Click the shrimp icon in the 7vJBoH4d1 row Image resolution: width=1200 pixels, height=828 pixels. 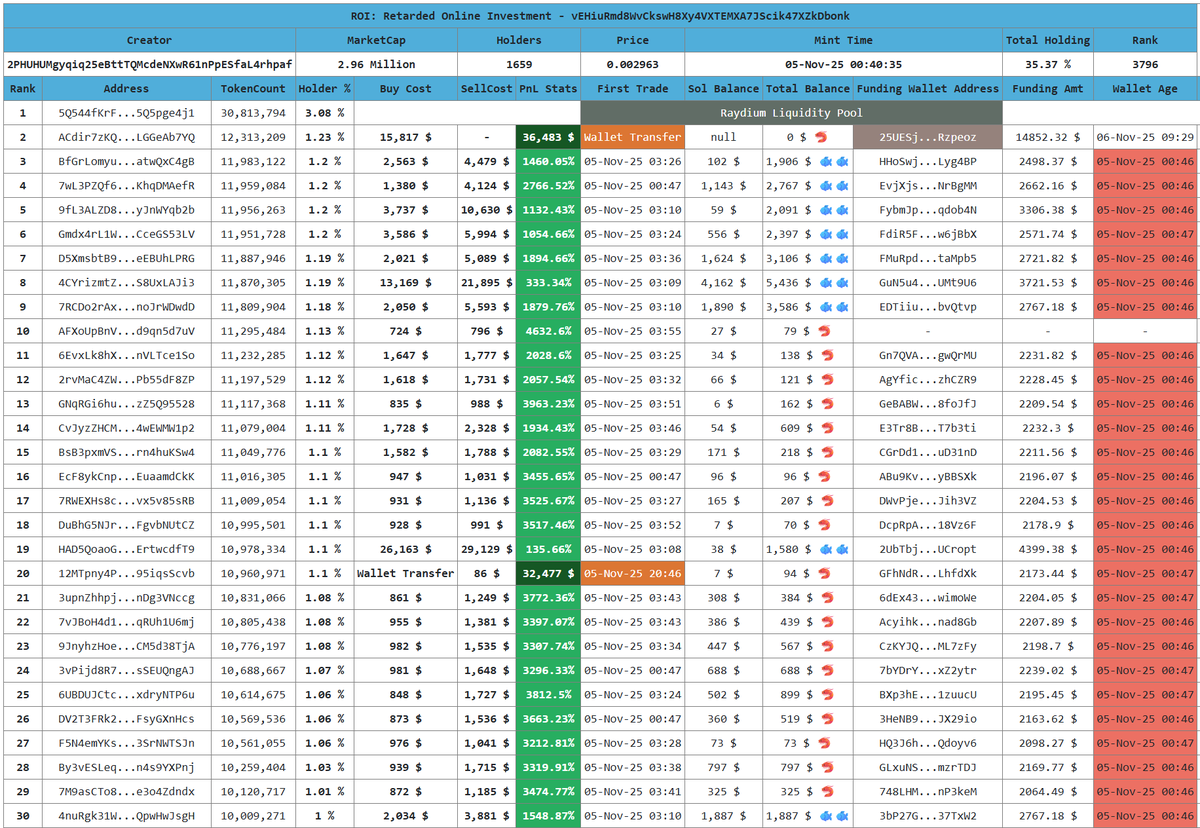(x=827, y=622)
